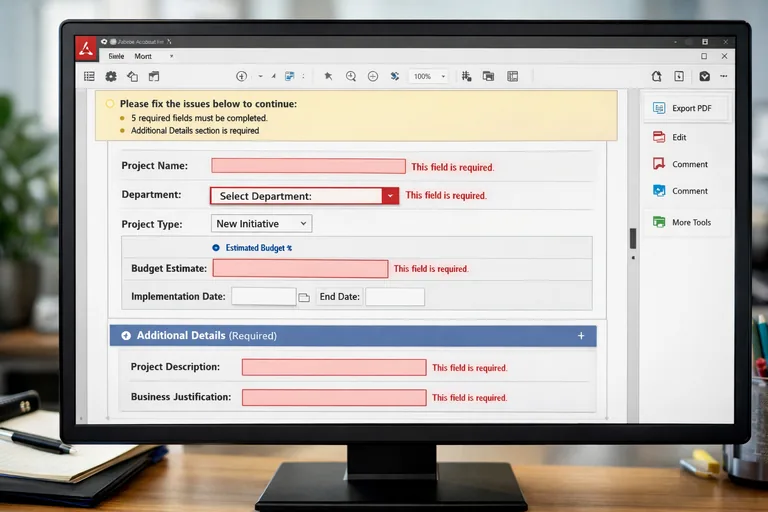Click the Edit tool label
Viewport: 768px width, 512px height.
click(679, 137)
